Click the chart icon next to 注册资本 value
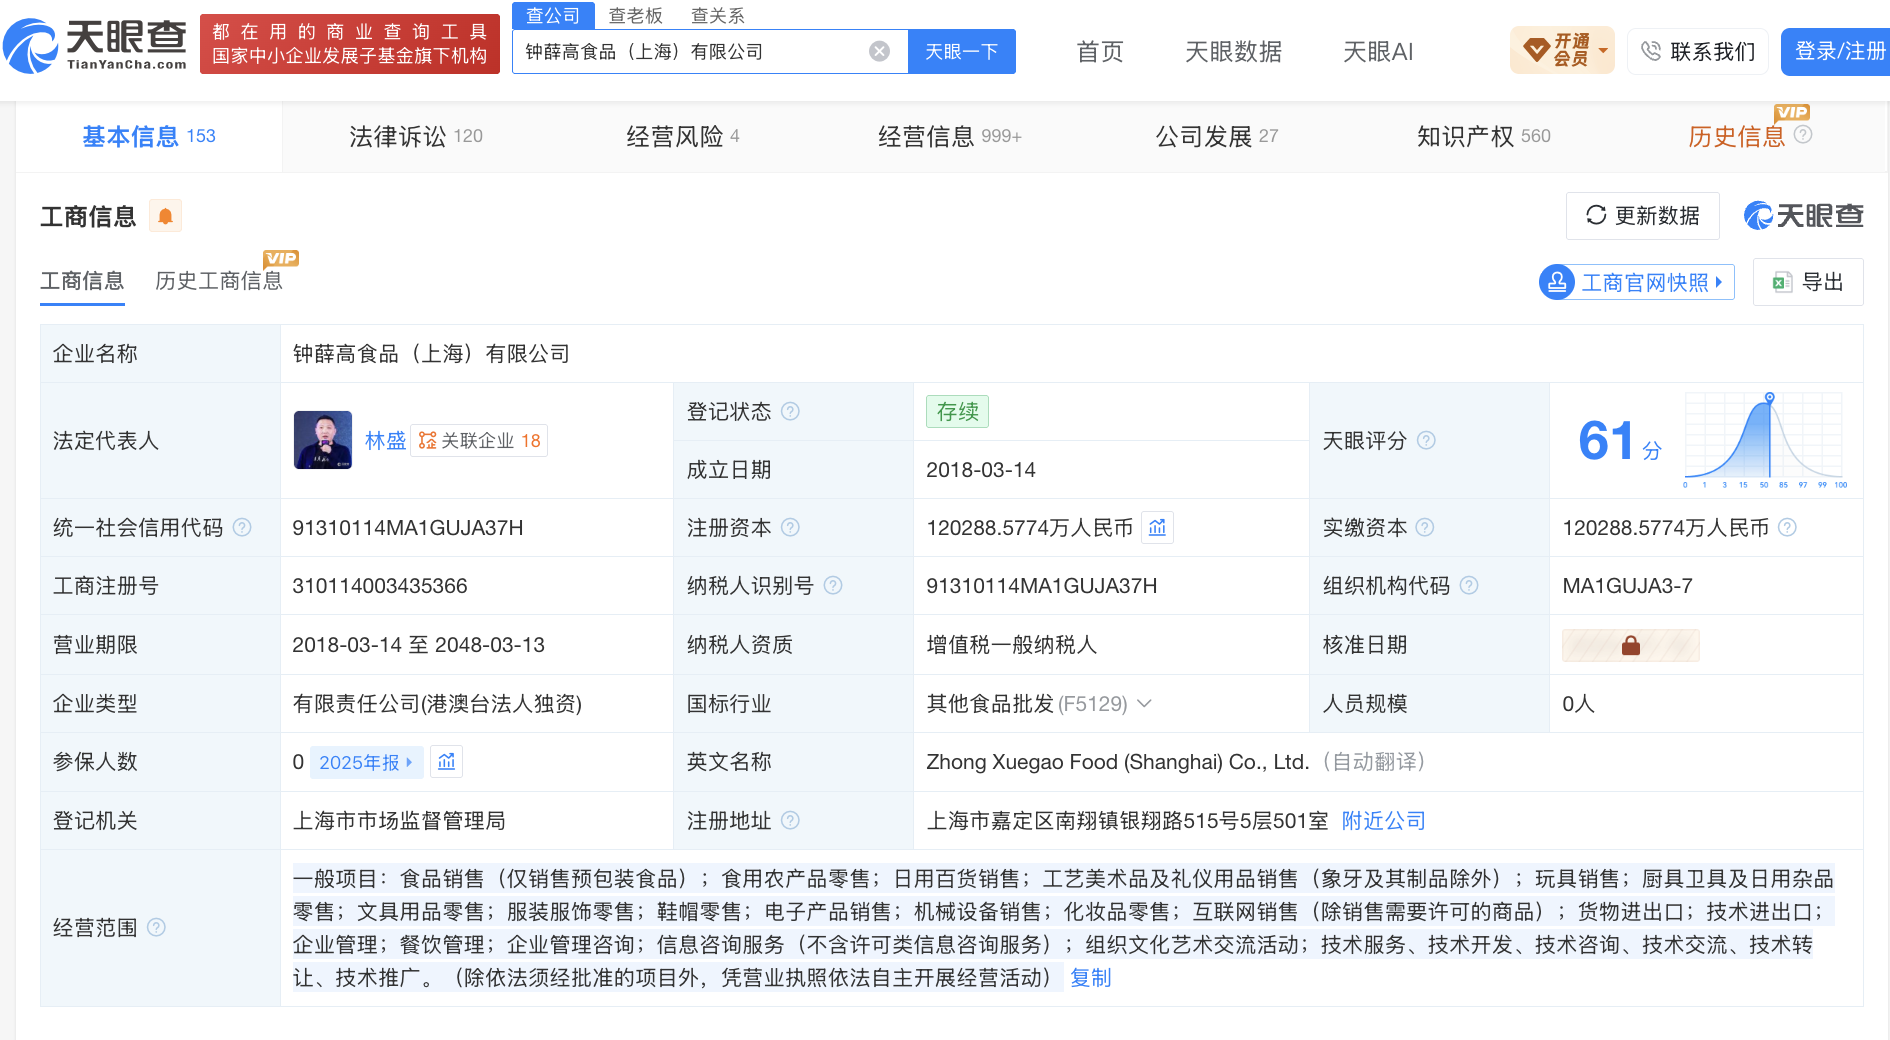 tap(1157, 527)
